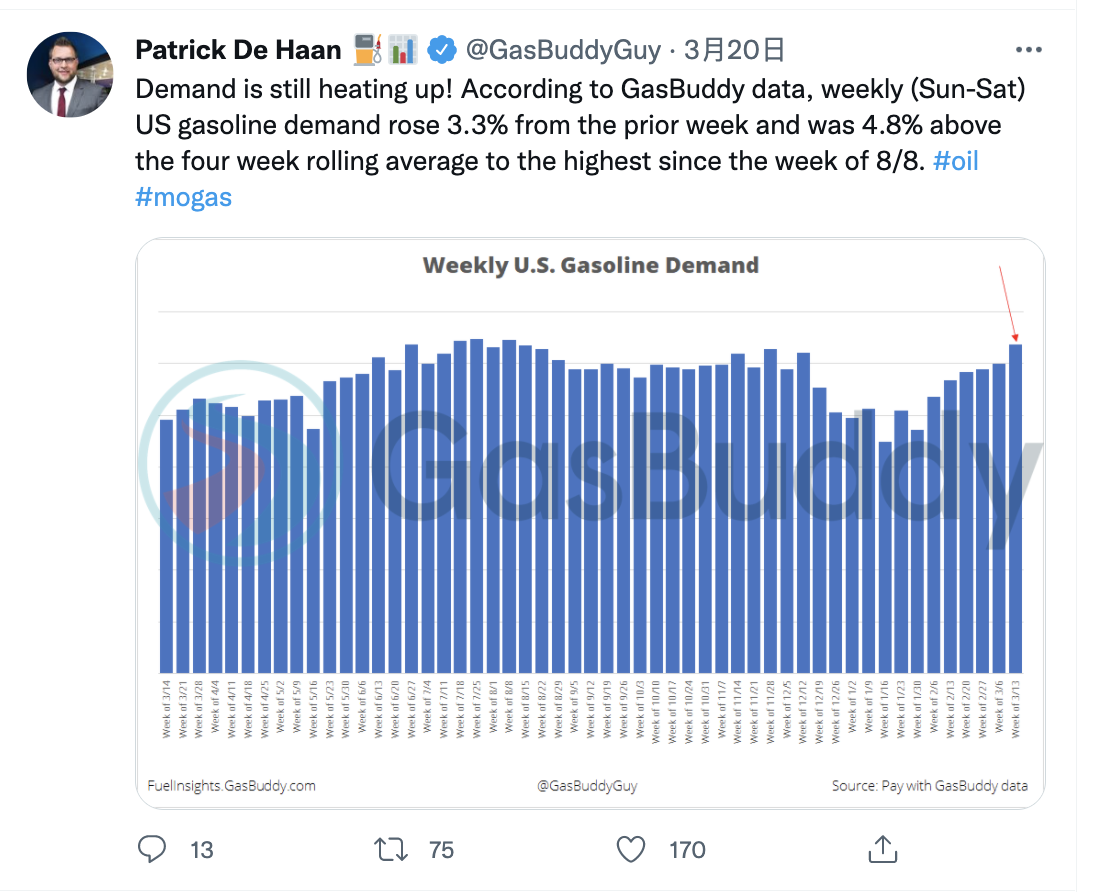This screenshot has width=1094, height=892.
Task: Click the retweet arrows icon
Action: point(390,850)
